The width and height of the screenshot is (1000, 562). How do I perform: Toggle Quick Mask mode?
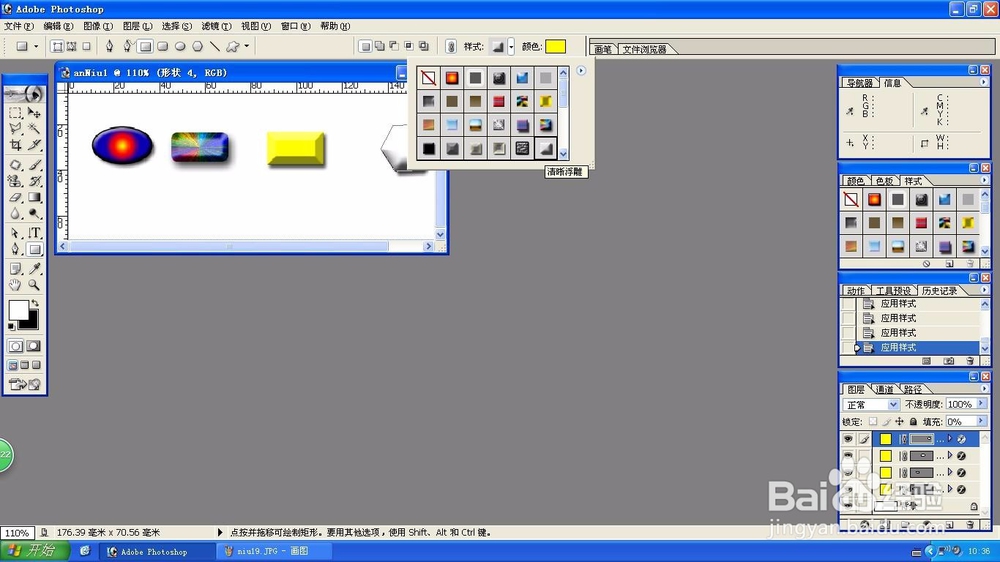[x=33, y=346]
